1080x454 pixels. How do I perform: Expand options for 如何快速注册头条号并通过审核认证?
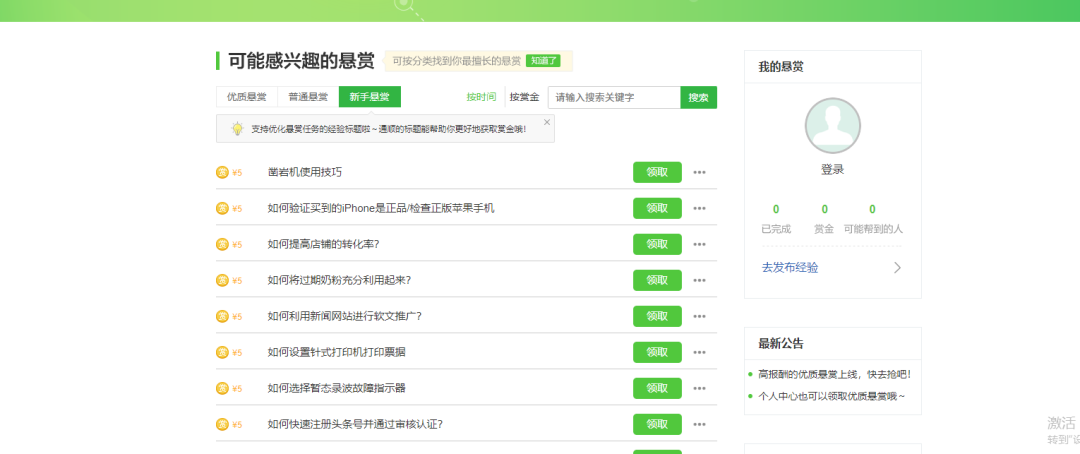(x=700, y=424)
